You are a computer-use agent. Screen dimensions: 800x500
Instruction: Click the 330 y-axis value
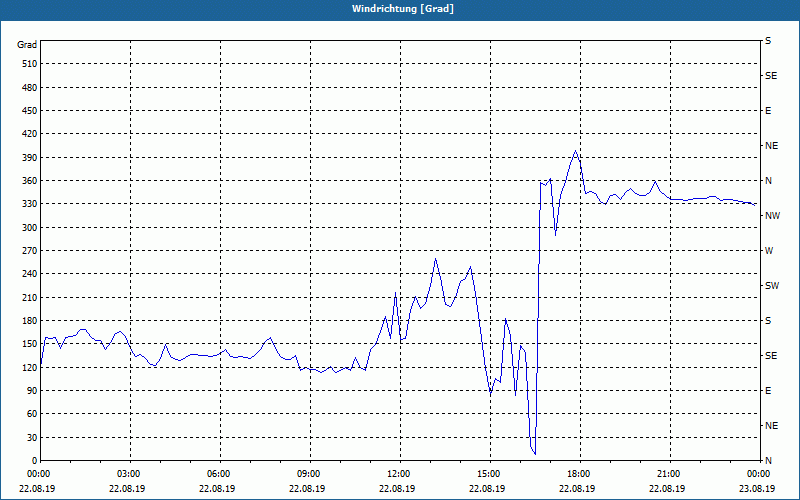pos(30,204)
